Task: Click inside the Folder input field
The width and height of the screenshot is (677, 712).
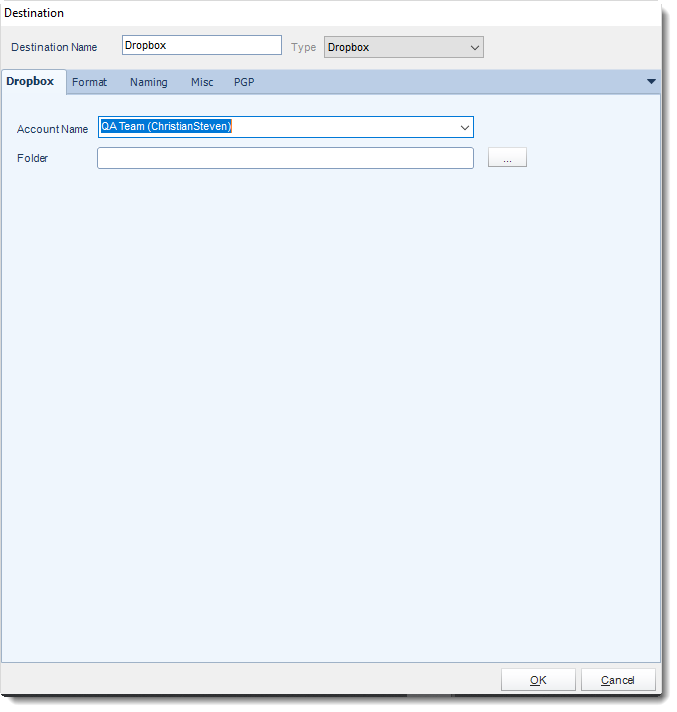Action: tap(285, 158)
